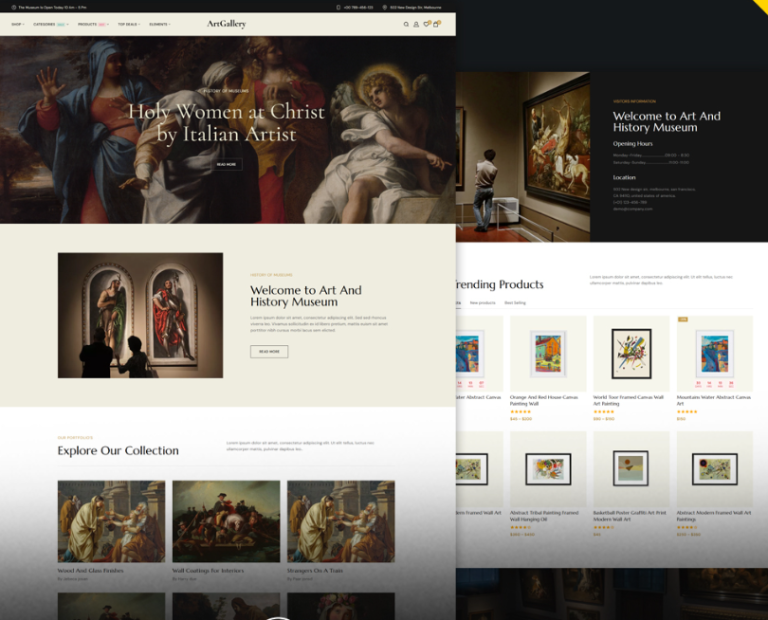This screenshot has width=768, height=620.
Task: Open the Elements menu
Action: [159, 24]
